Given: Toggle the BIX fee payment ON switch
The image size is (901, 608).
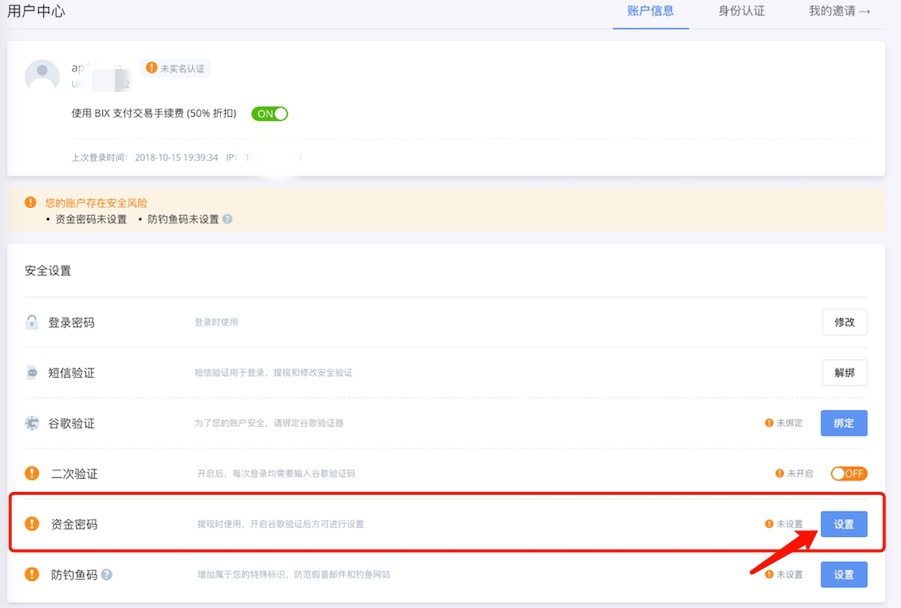Looking at the screenshot, I should coord(269,114).
